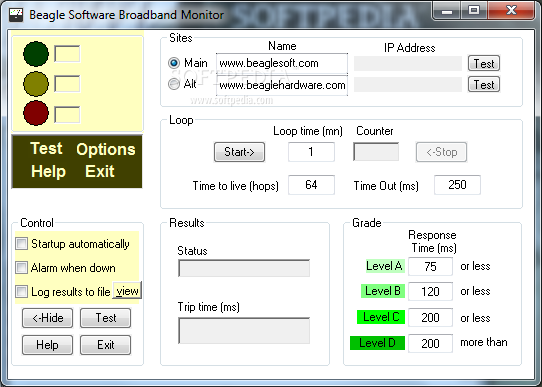Close the Broadband Monitor window
The image size is (542, 387).
coord(511,11)
